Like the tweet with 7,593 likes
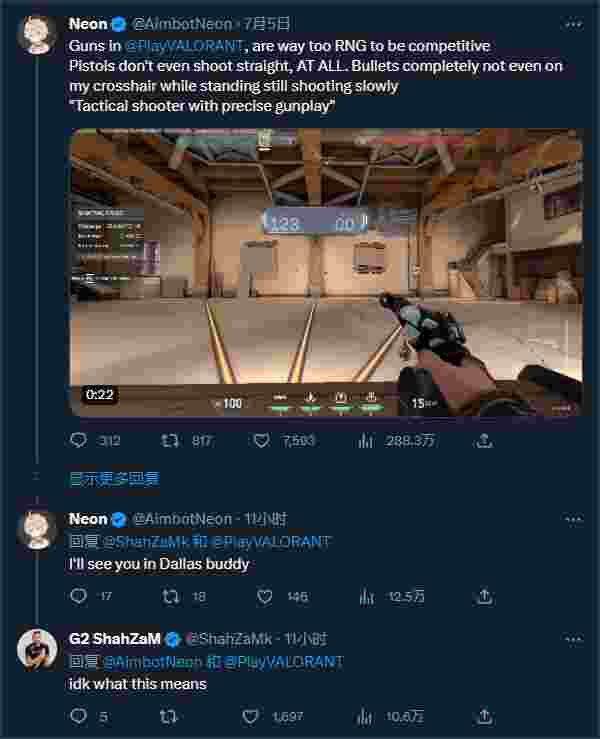600x739 pixels. pos(264,440)
